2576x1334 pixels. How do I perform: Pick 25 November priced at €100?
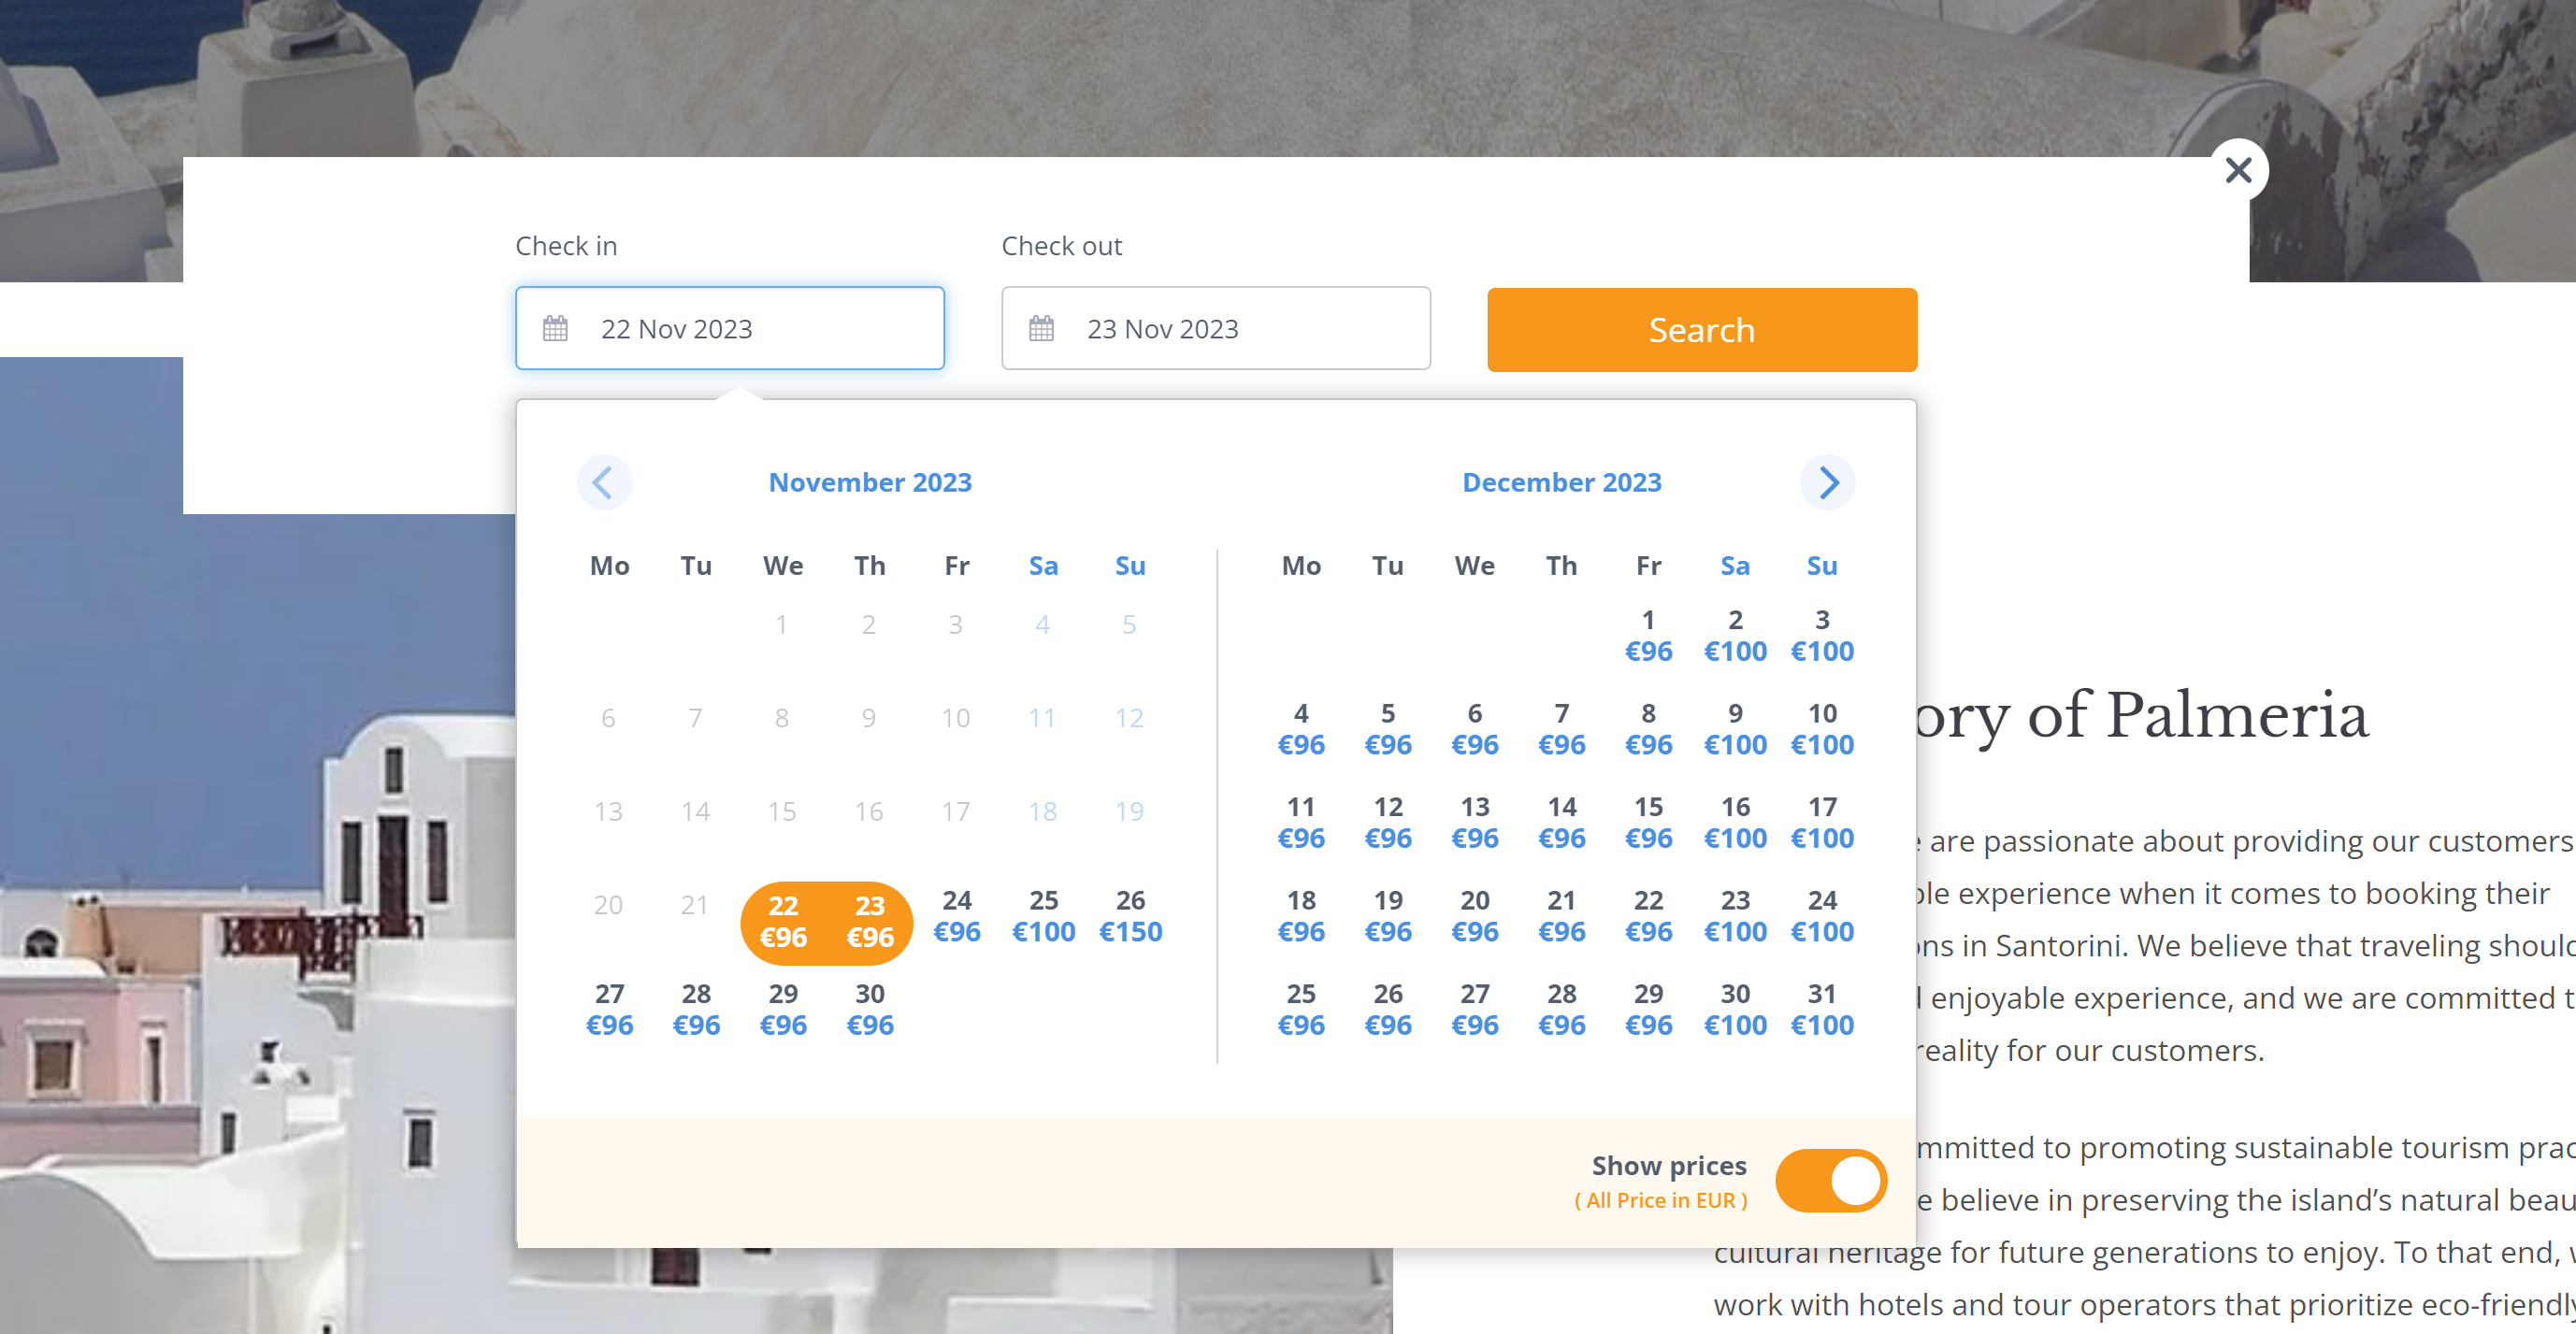point(1043,916)
